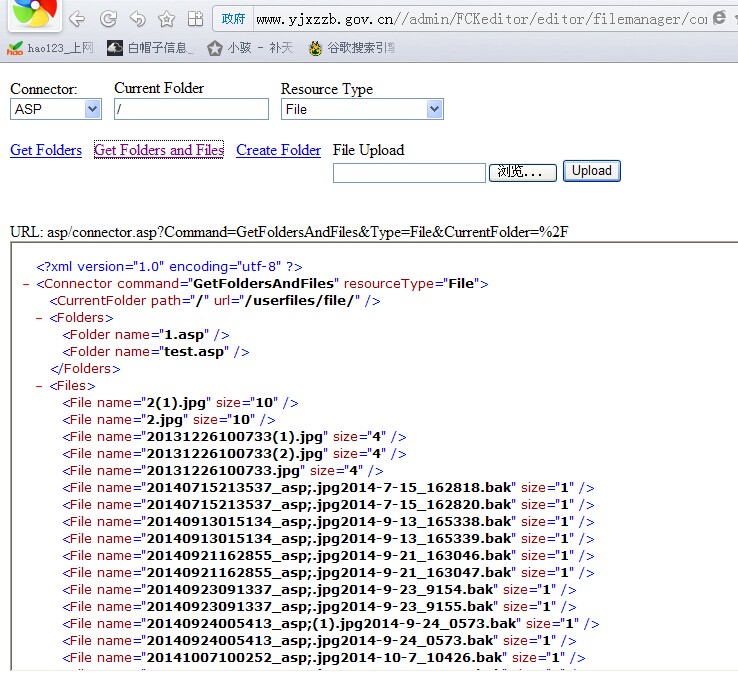Click the browser refresh icon
This screenshot has height=687, width=738.
(109, 19)
